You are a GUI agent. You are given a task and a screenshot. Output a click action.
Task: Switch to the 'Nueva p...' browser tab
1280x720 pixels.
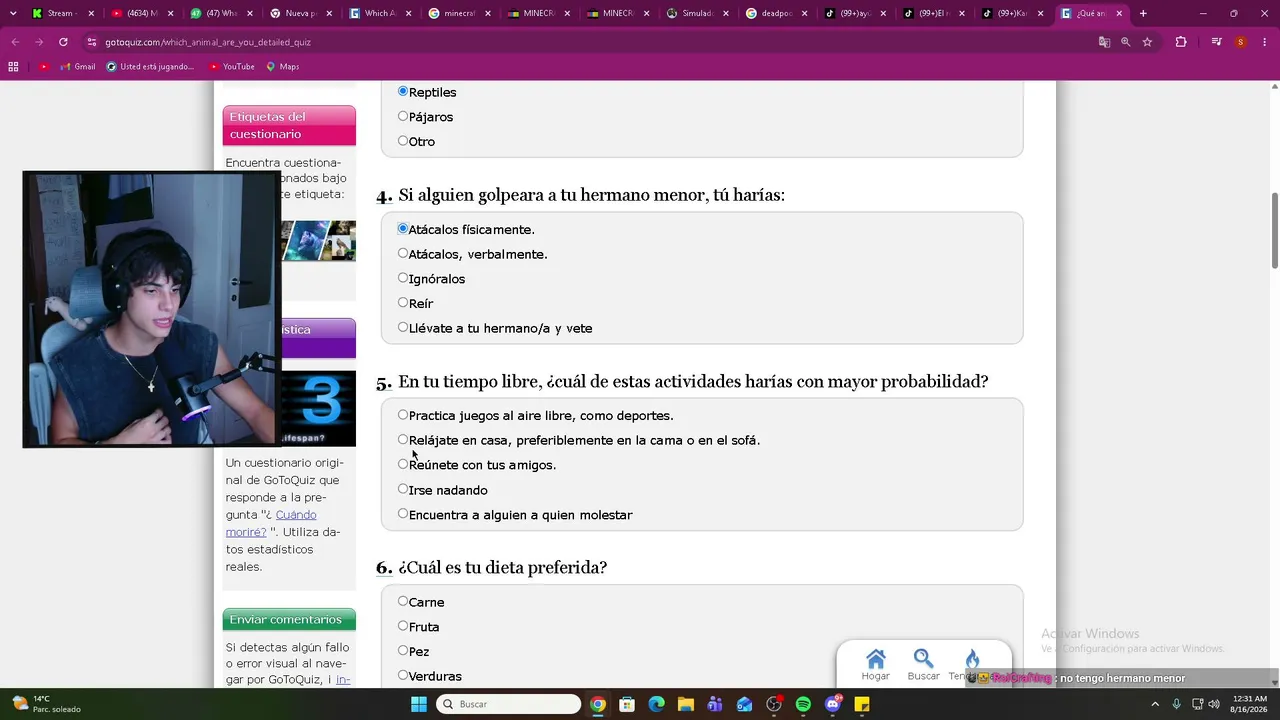[x=299, y=13]
